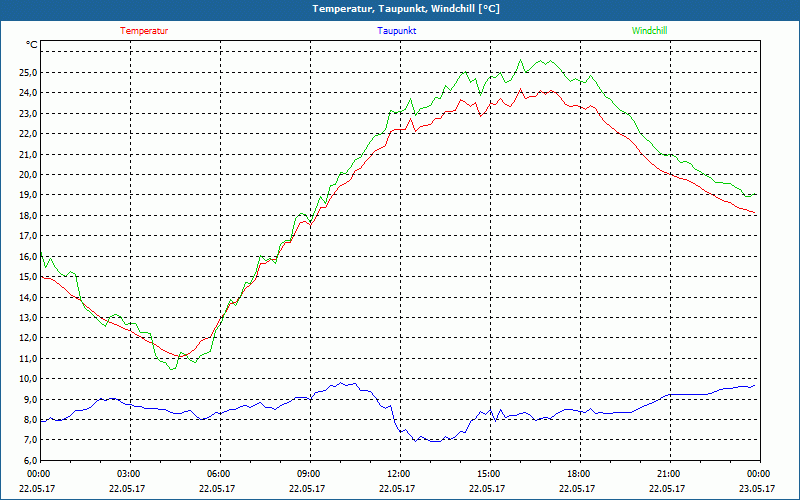Screen dimensions: 800x500
Task: Click the 16,0 y-axis value
Action: pos(28,256)
